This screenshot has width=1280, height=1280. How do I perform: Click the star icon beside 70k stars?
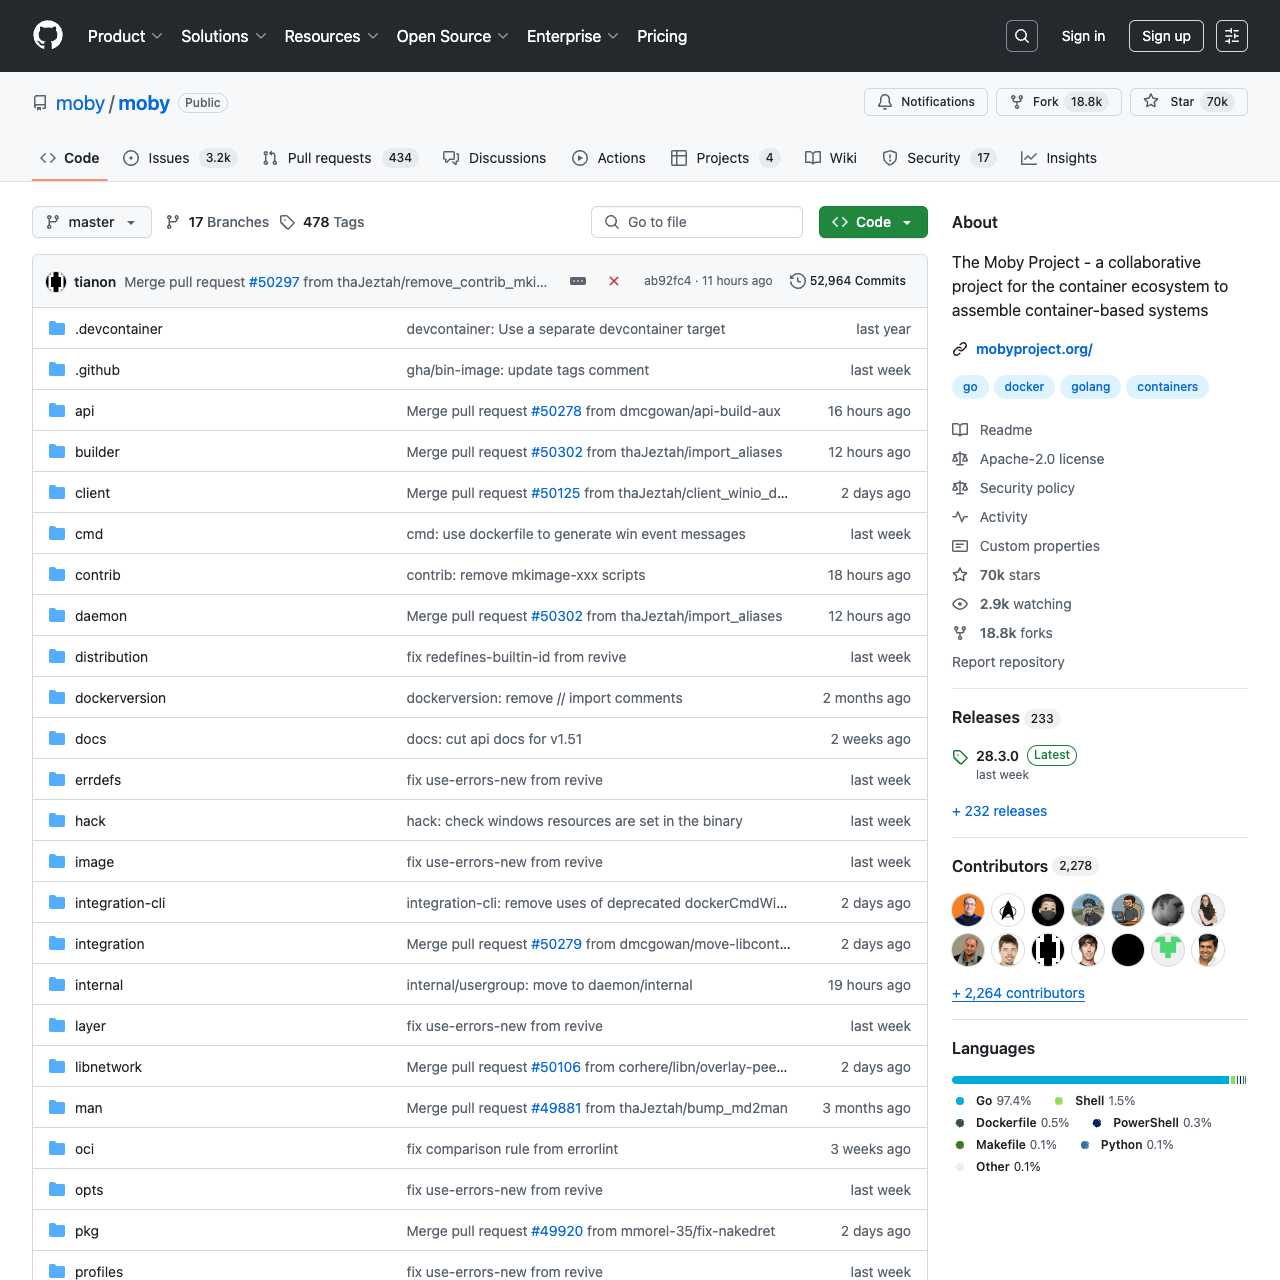(960, 575)
